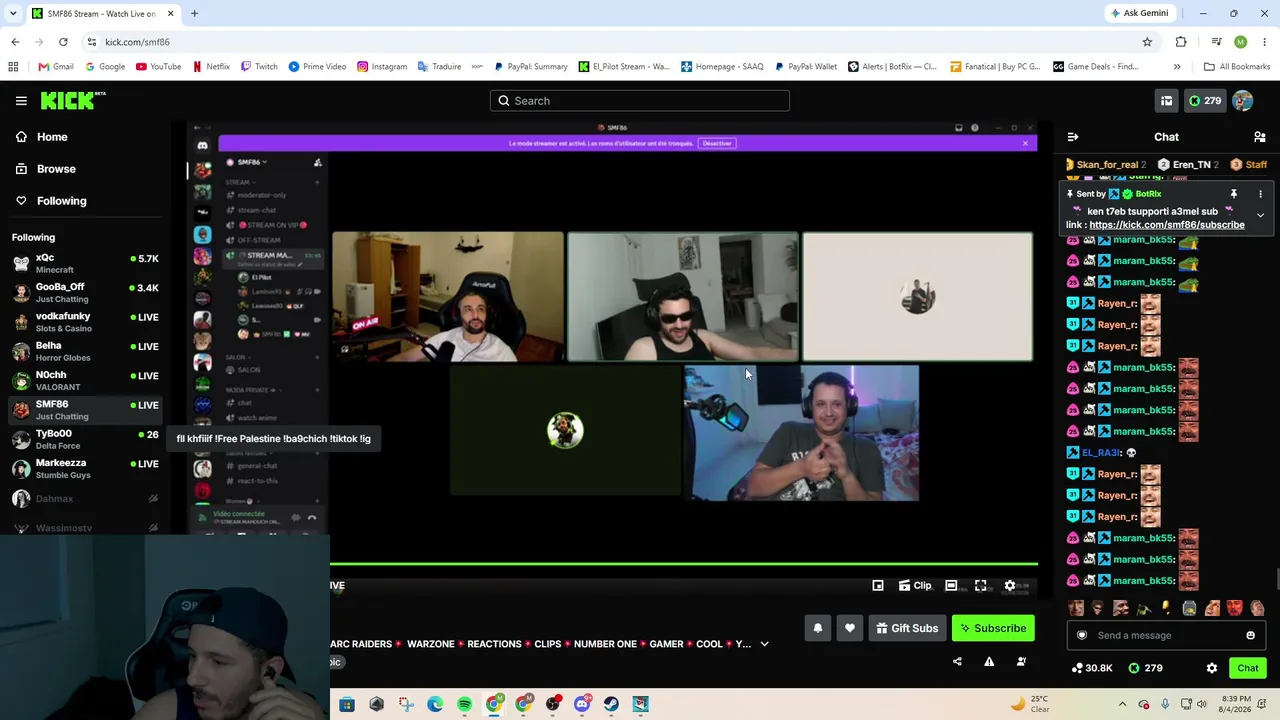Collapse the chat panel
The image size is (1280, 720).
tap(1073, 137)
